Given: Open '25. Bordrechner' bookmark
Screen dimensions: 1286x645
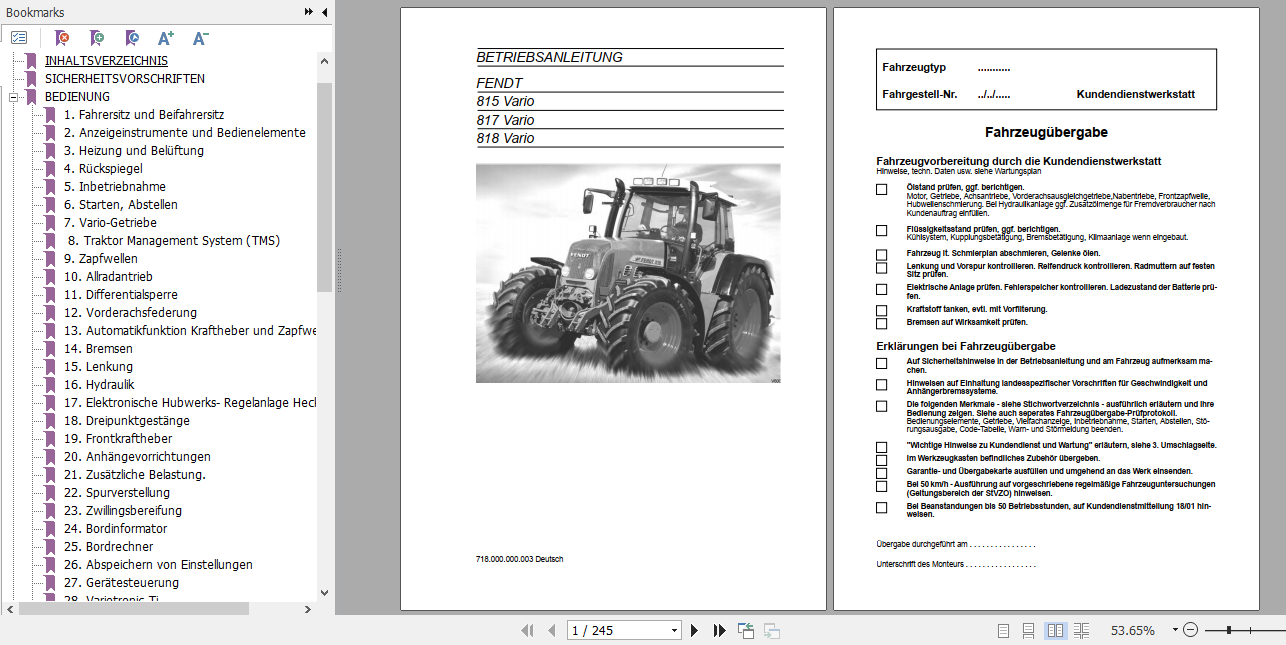Looking at the screenshot, I should (x=109, y=547).
